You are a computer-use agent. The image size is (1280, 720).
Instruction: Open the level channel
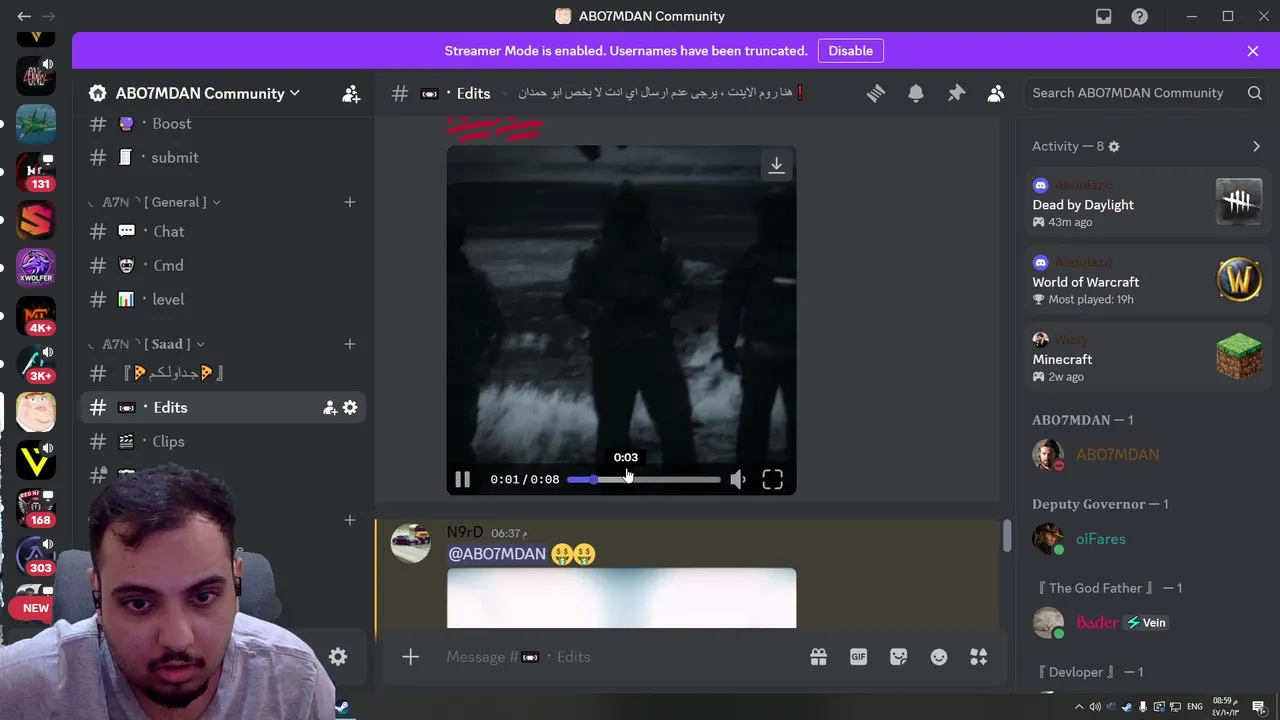point(222,299)
